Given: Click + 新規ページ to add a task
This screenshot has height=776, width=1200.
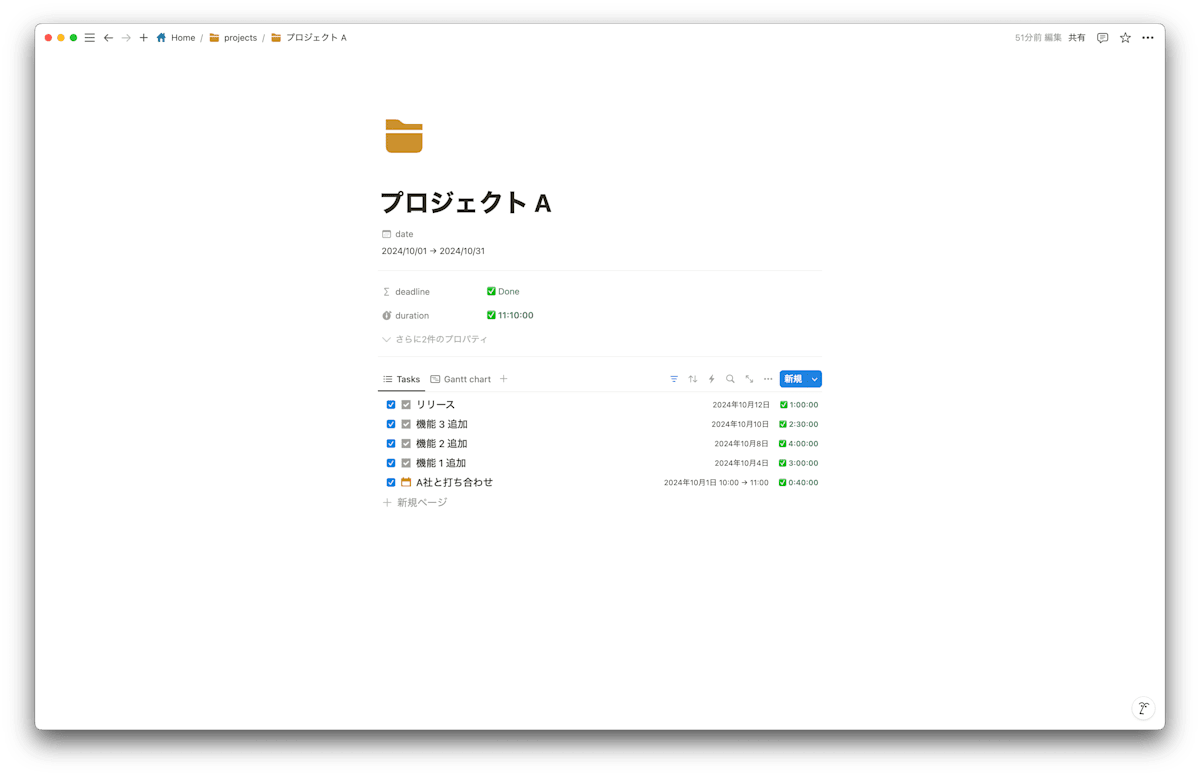Looking at the screenshot, I should coord(415,502).
